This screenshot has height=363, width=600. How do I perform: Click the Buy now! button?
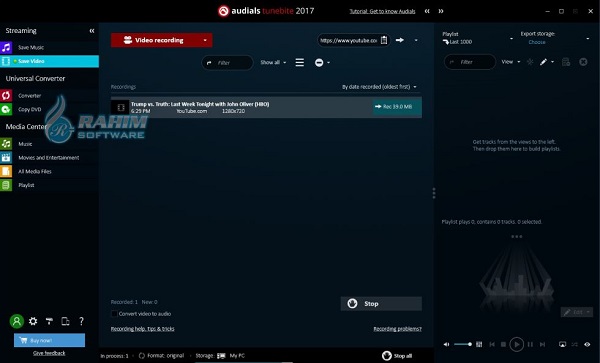(x=49, y=340)
